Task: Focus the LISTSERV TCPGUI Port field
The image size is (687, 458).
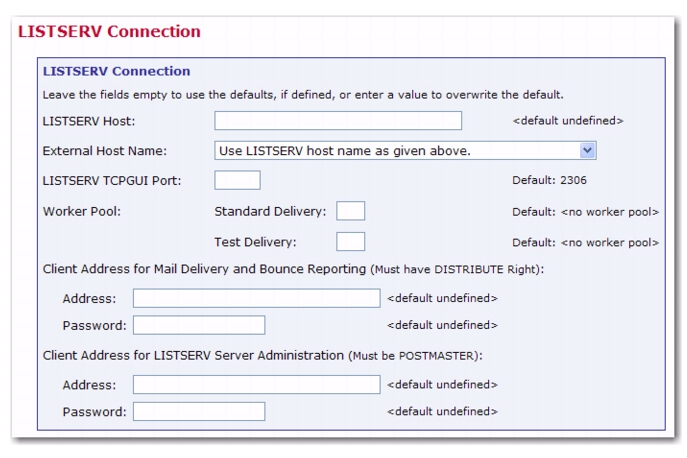Action: pos(237,180)
